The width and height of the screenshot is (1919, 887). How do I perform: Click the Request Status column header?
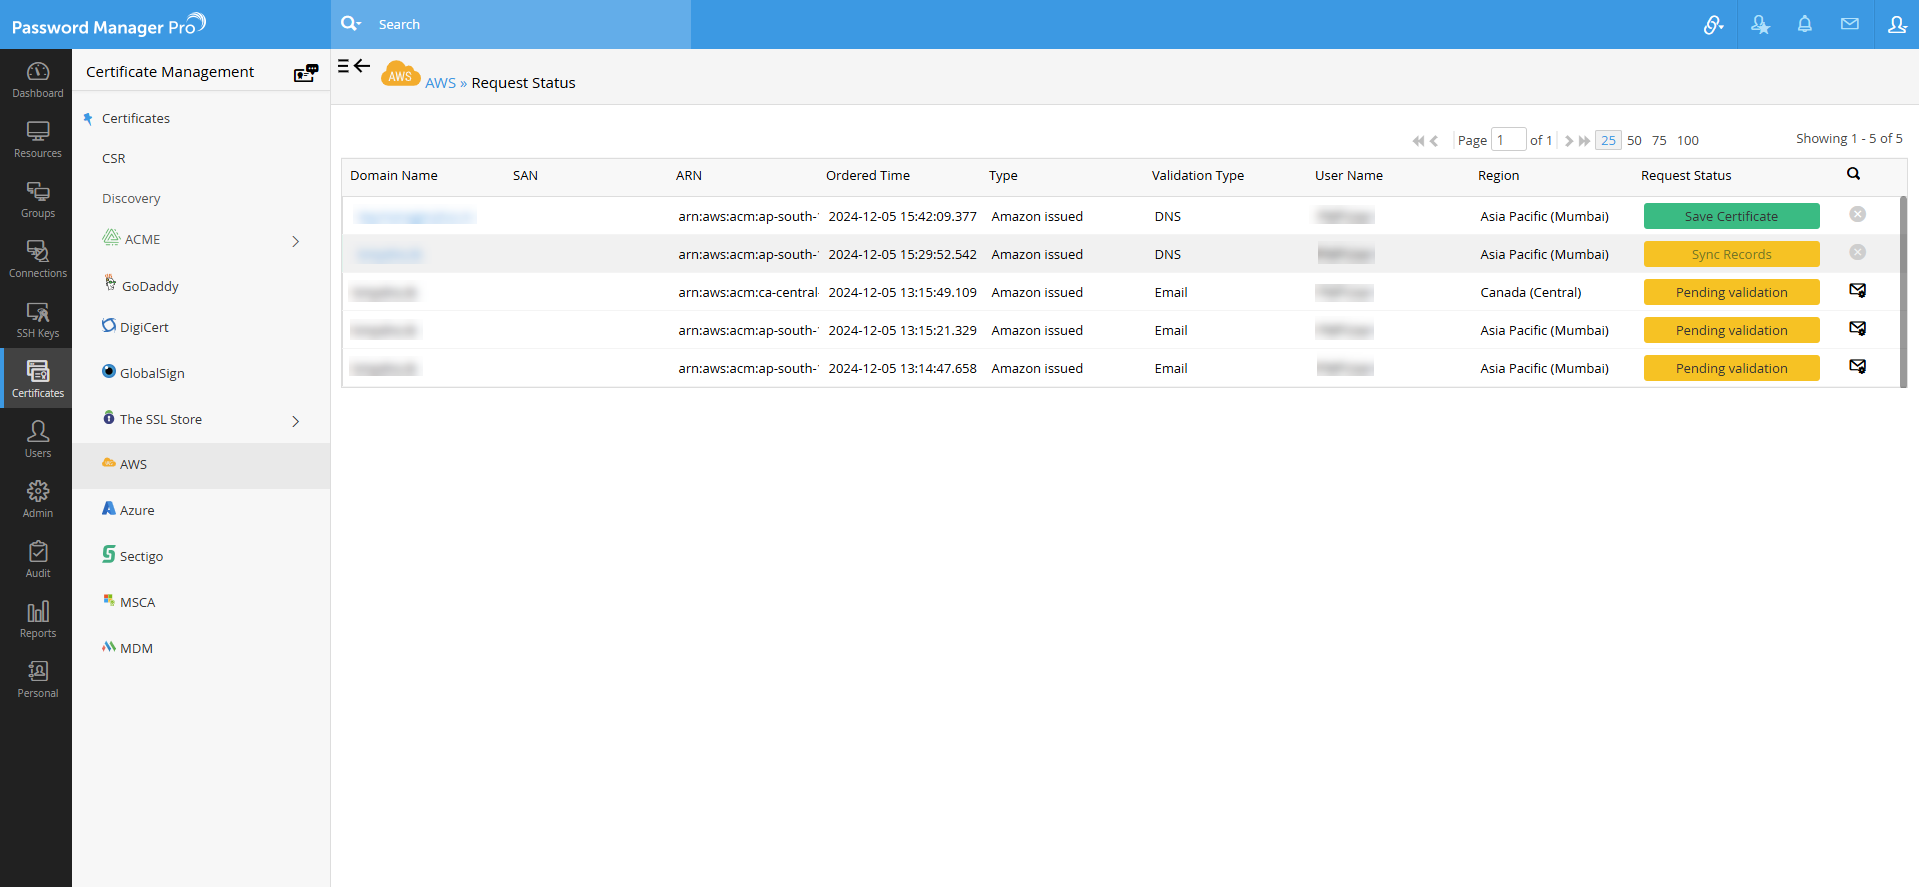1686,175
